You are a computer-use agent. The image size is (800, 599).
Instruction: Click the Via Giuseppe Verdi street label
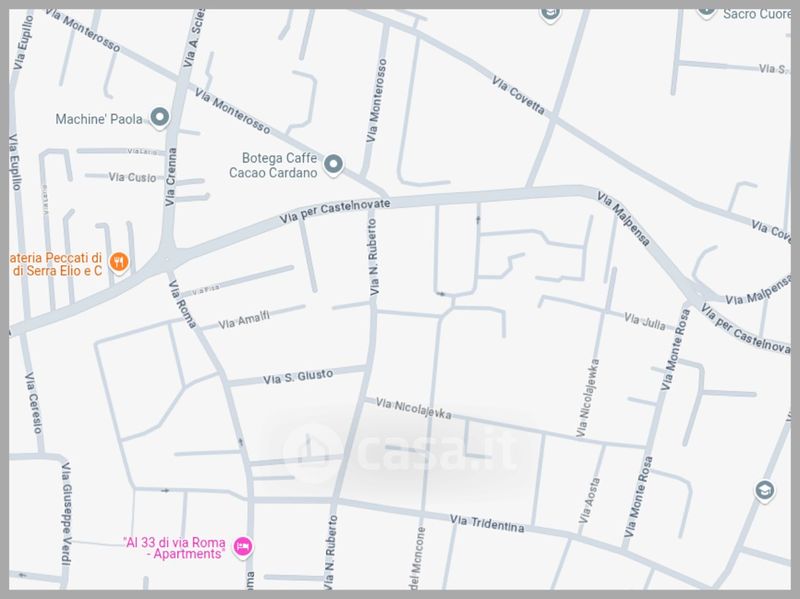pyautogui.click(x=66, y=513)
